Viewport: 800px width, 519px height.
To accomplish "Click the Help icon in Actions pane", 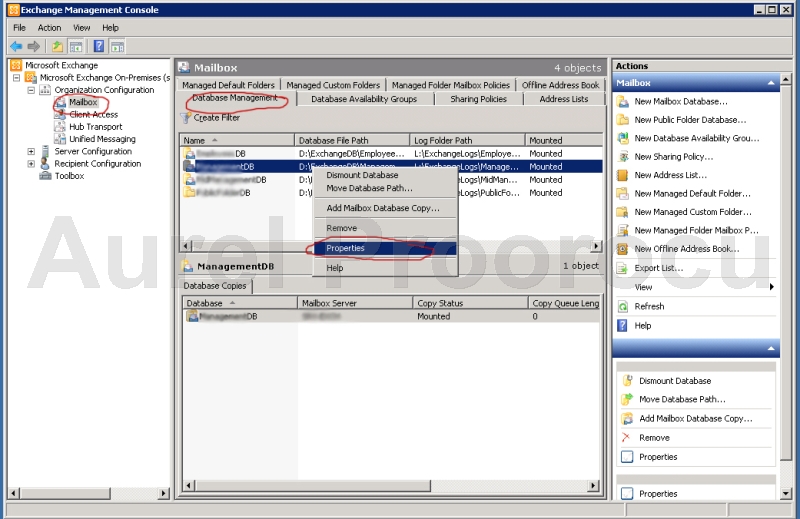I will click(622, 326).
